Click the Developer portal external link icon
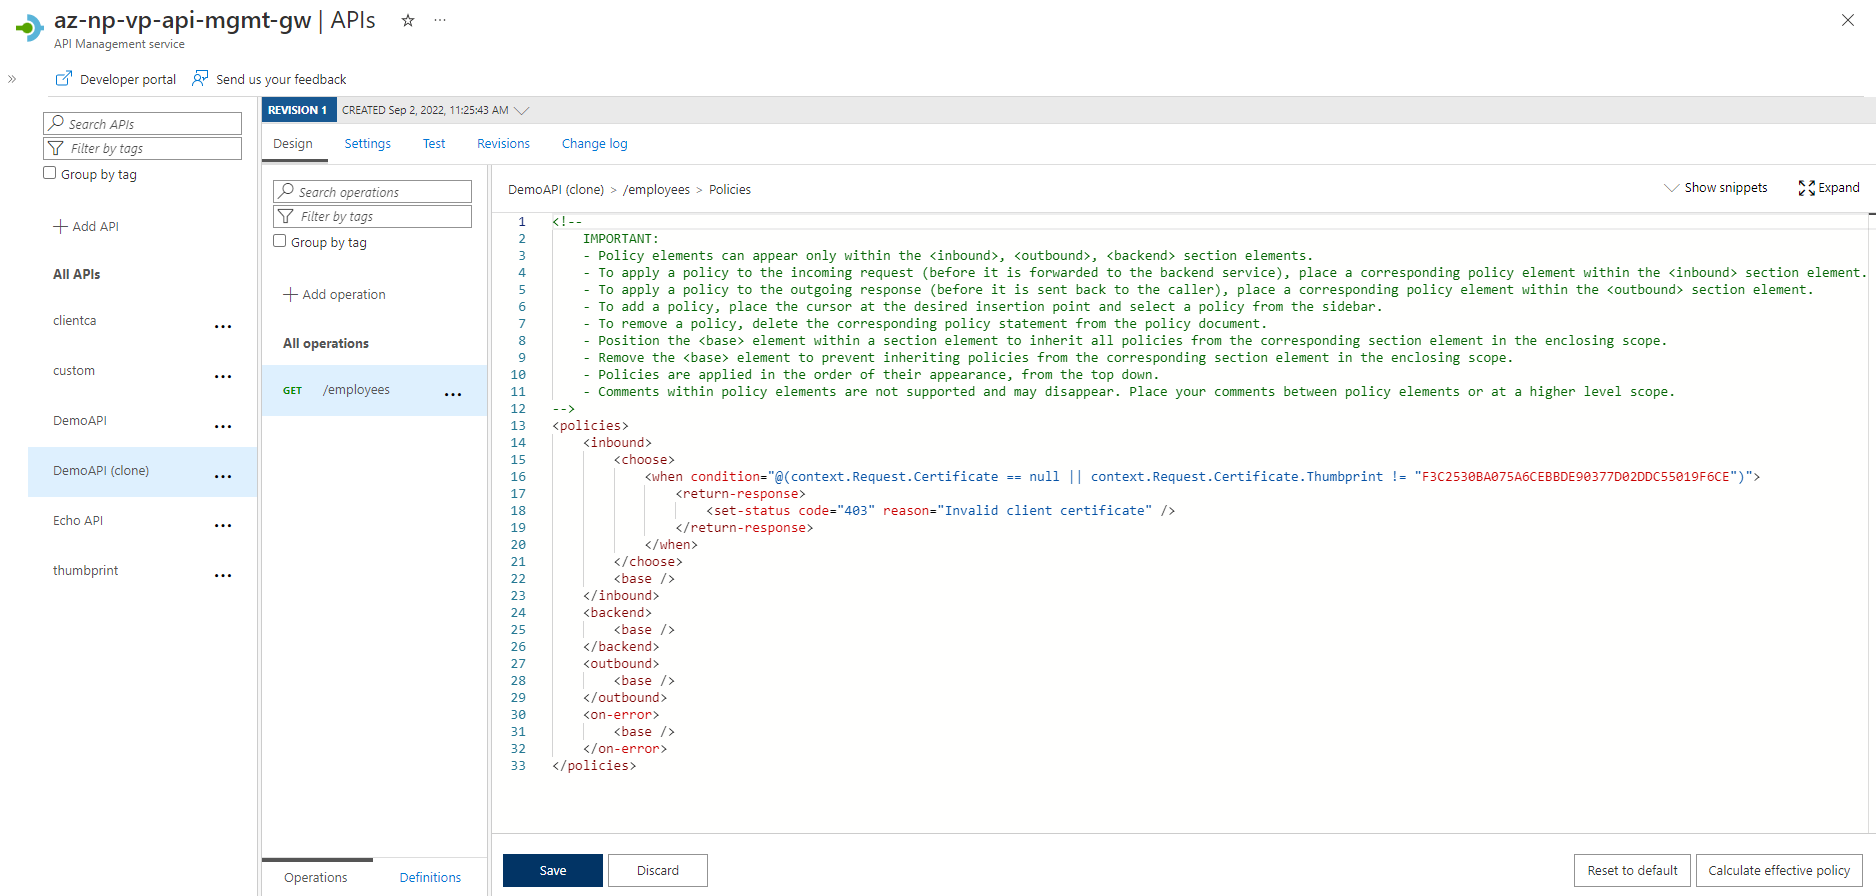Screen dimensions: 1876x896 click(x=64, y=78)
